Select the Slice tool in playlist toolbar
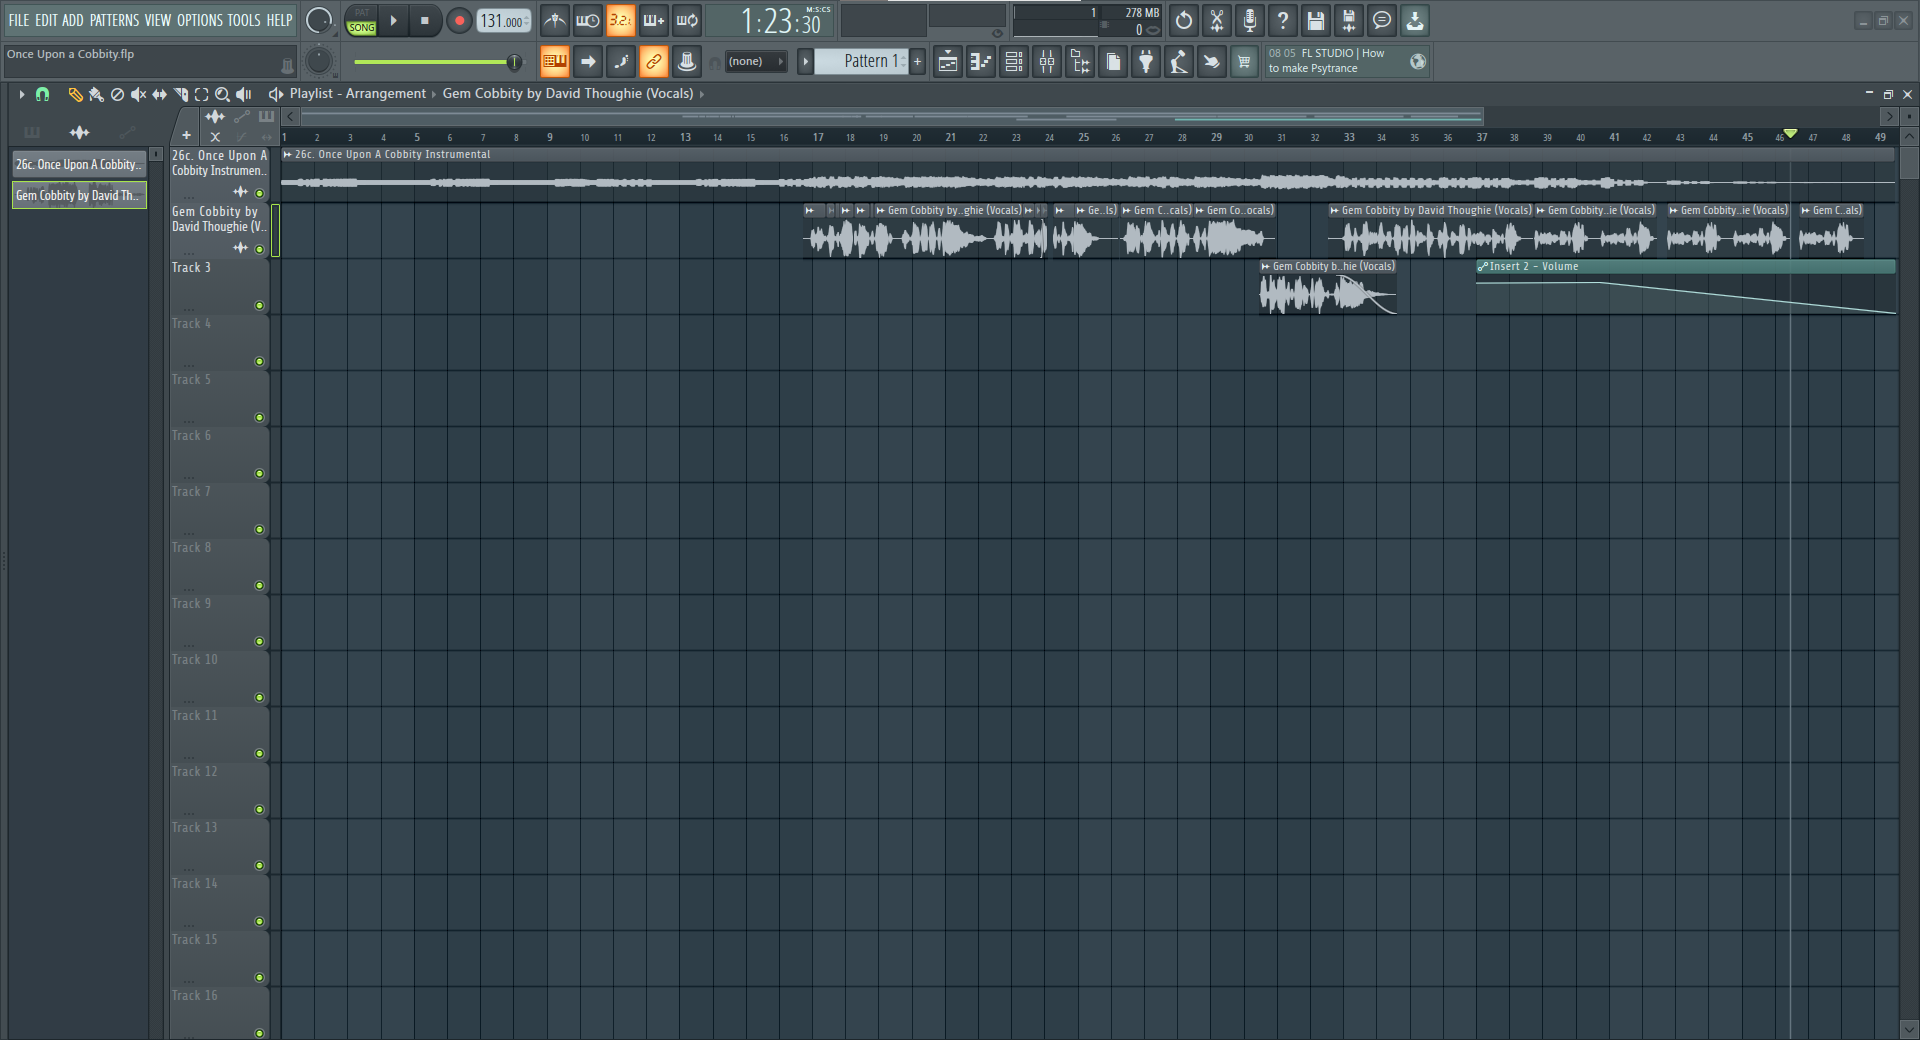 [x=181, y=94]
